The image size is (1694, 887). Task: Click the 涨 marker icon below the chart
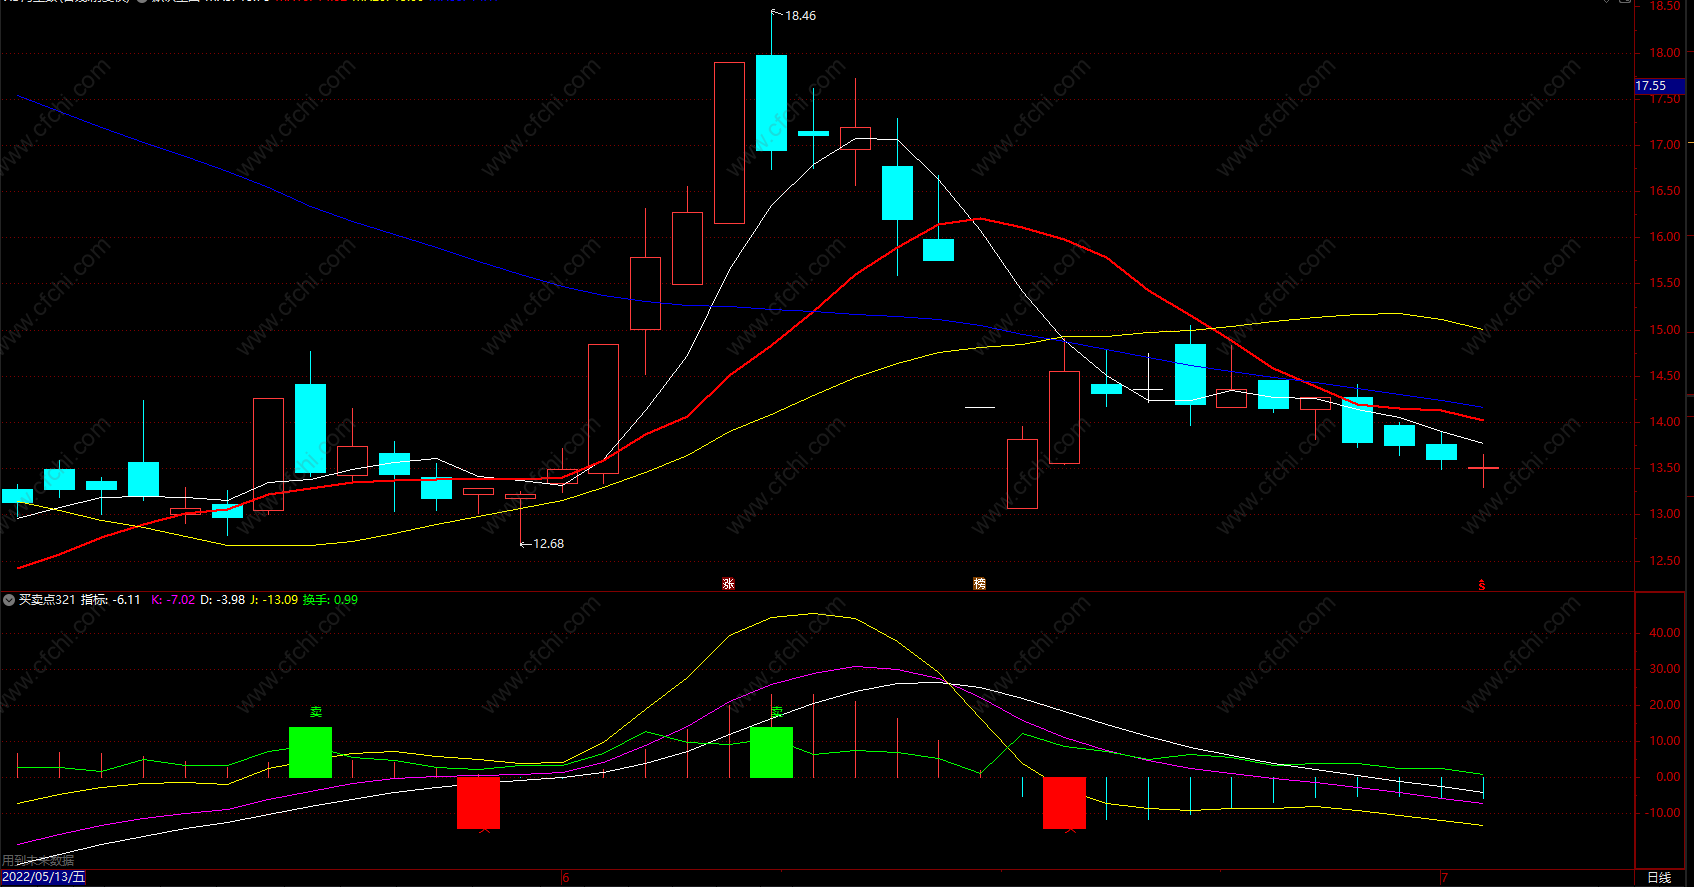tap(728, 584)
